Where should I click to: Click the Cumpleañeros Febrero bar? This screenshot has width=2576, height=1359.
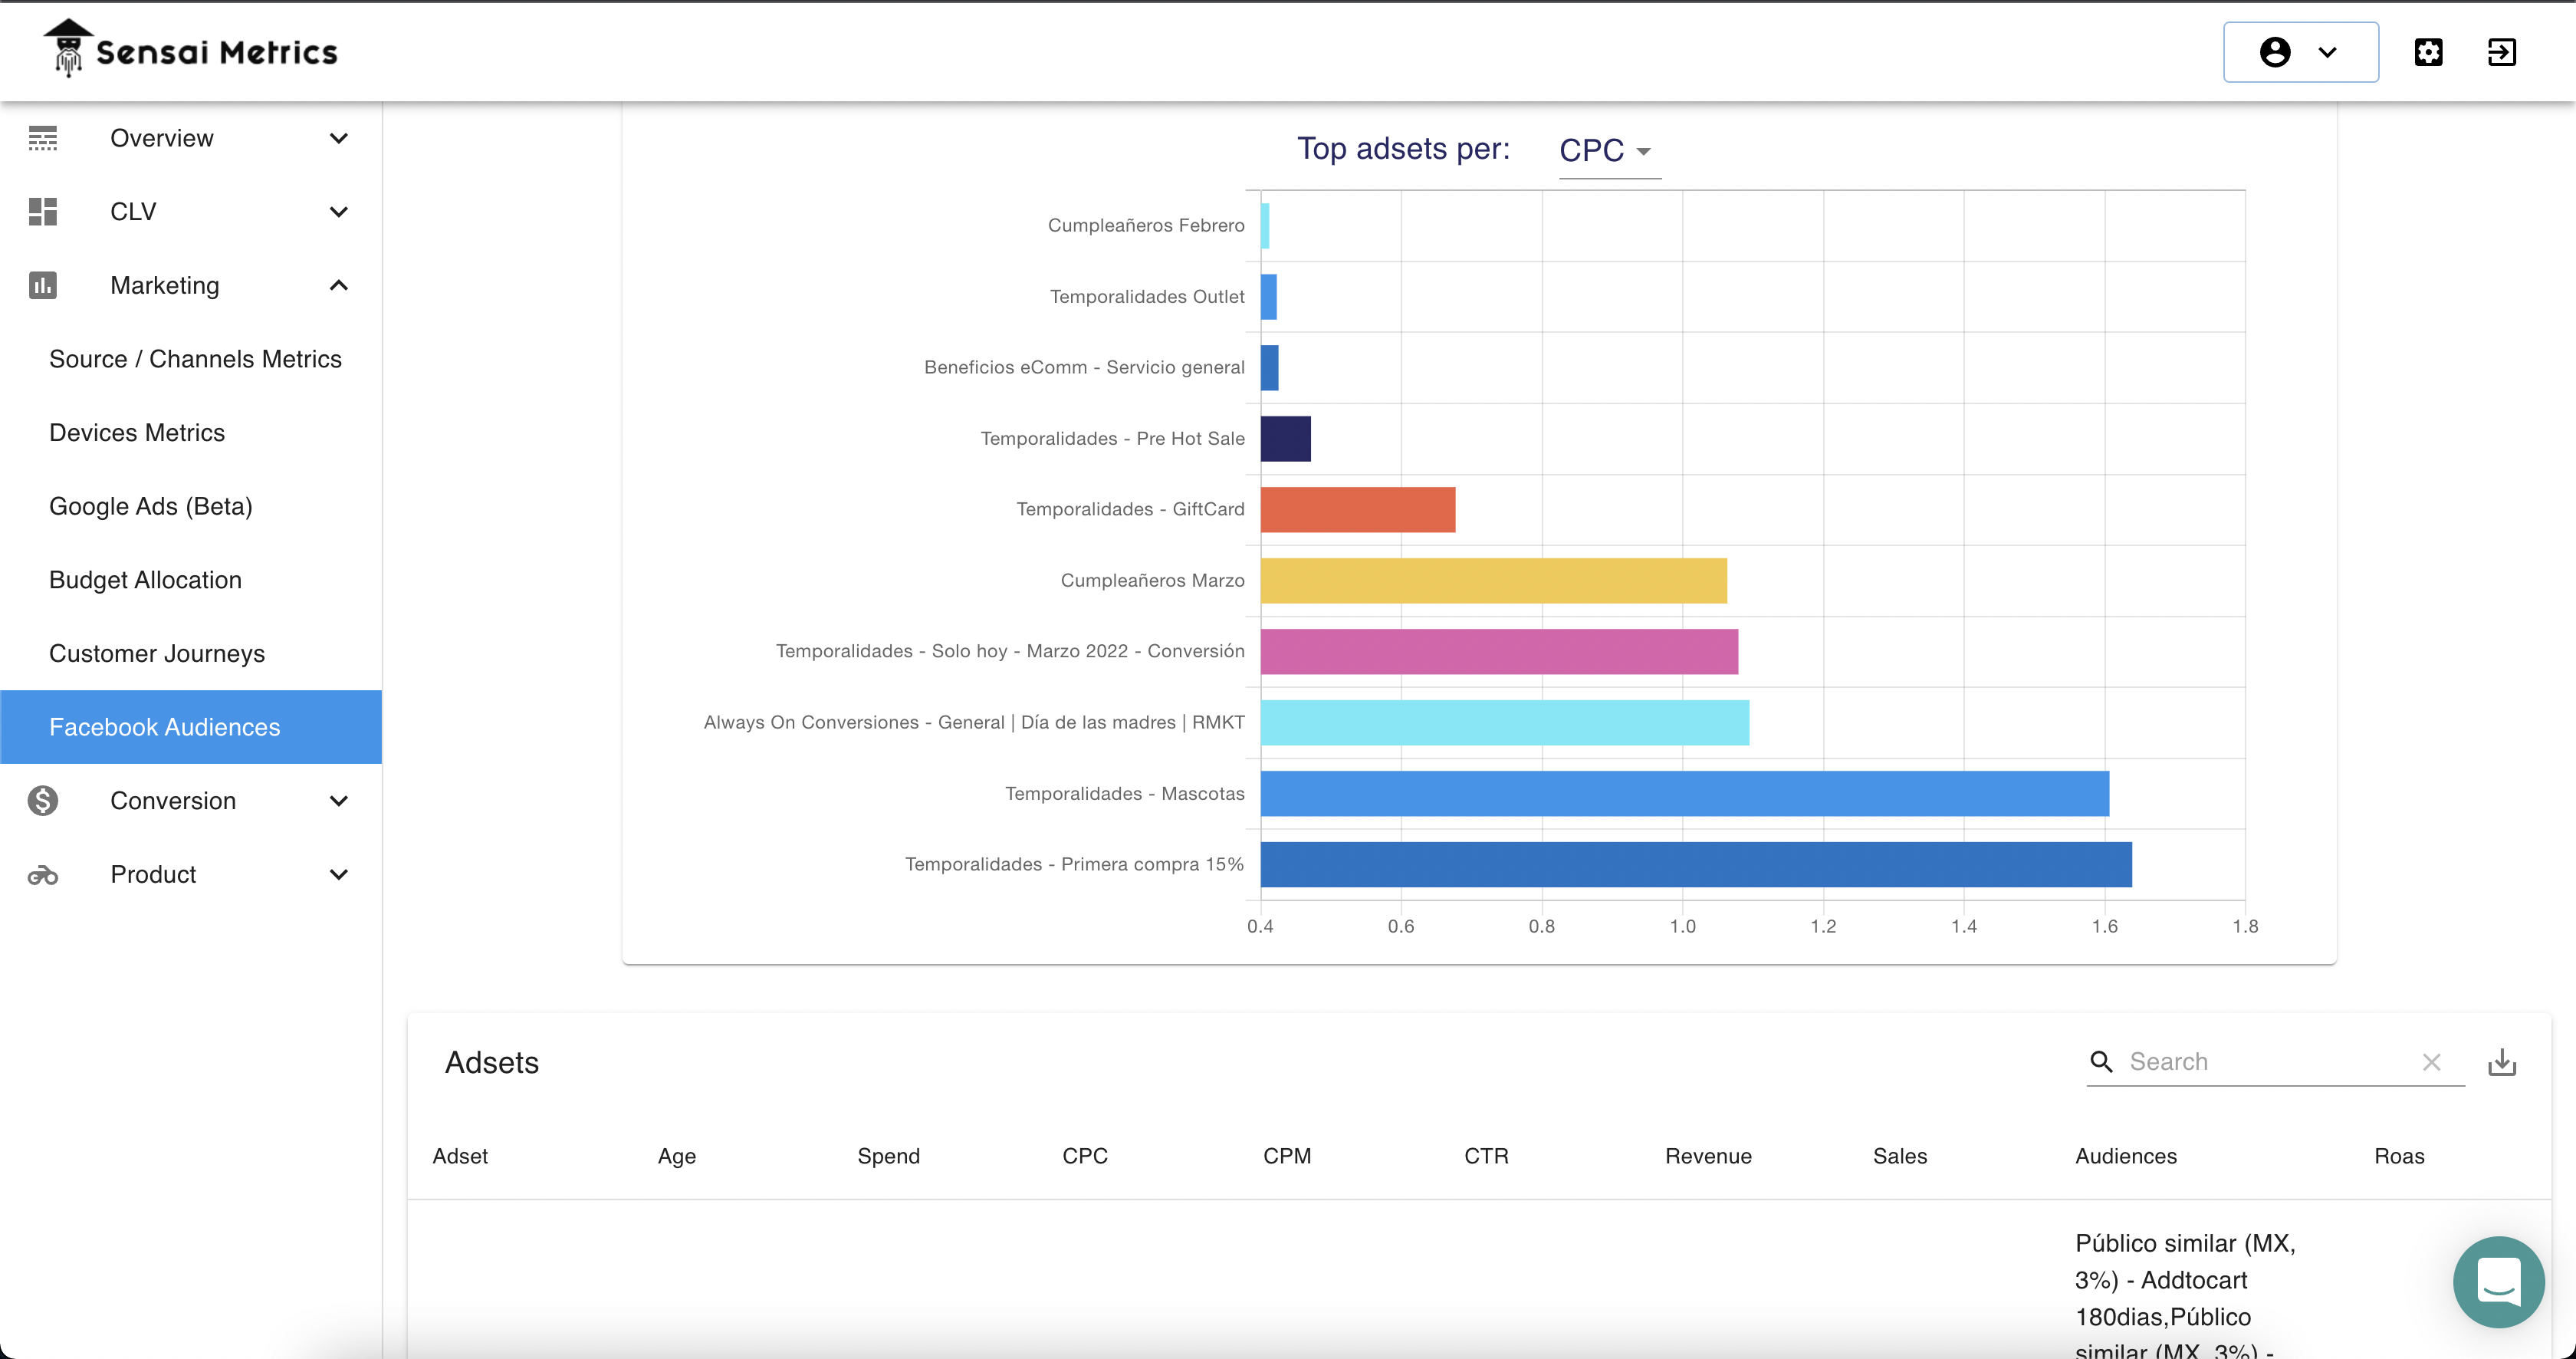click(x=1265, y=226)
